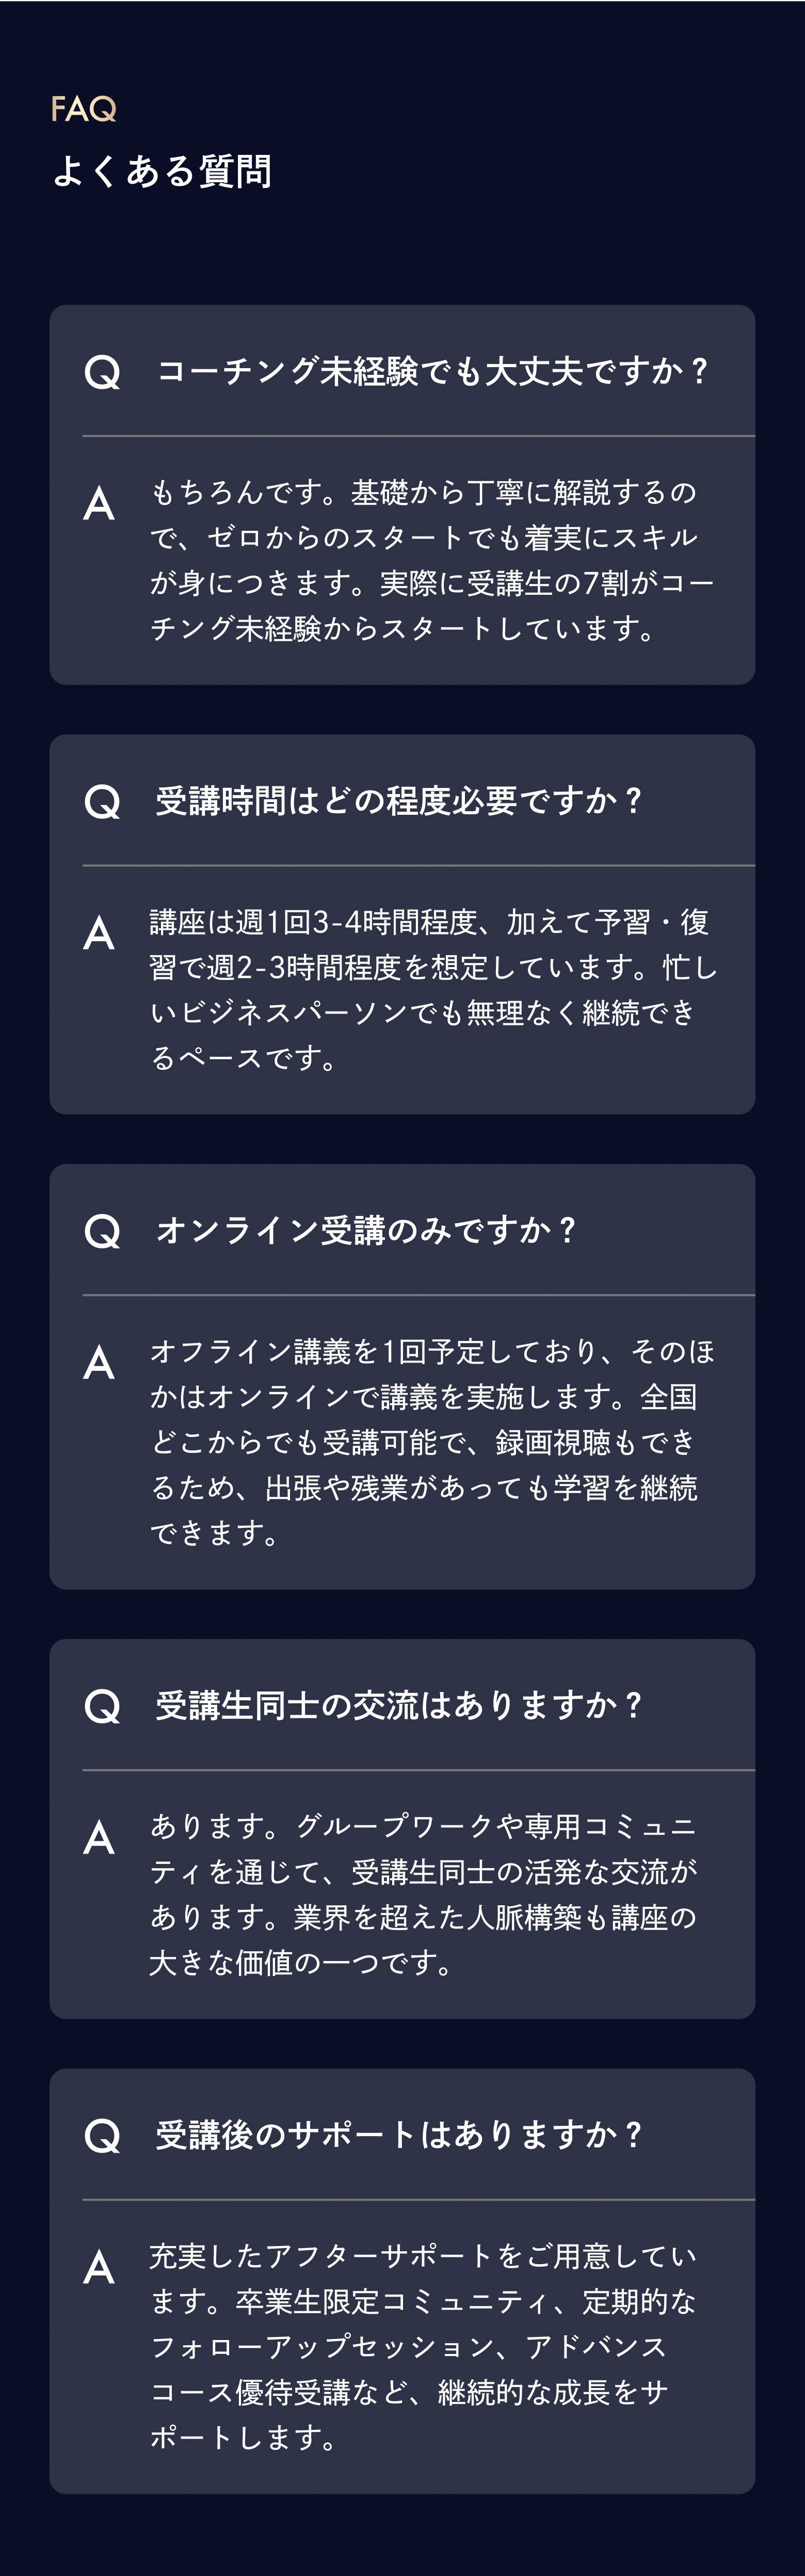Click the A icon beside 充実したアフターサポート answer
Screen dimensions: 805x2576
coord(99,2267)
